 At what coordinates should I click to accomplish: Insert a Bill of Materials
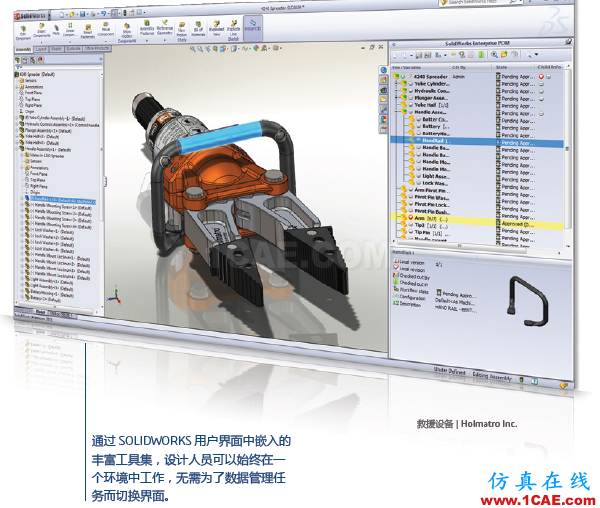pyautogui.click(x=198, y=29)
